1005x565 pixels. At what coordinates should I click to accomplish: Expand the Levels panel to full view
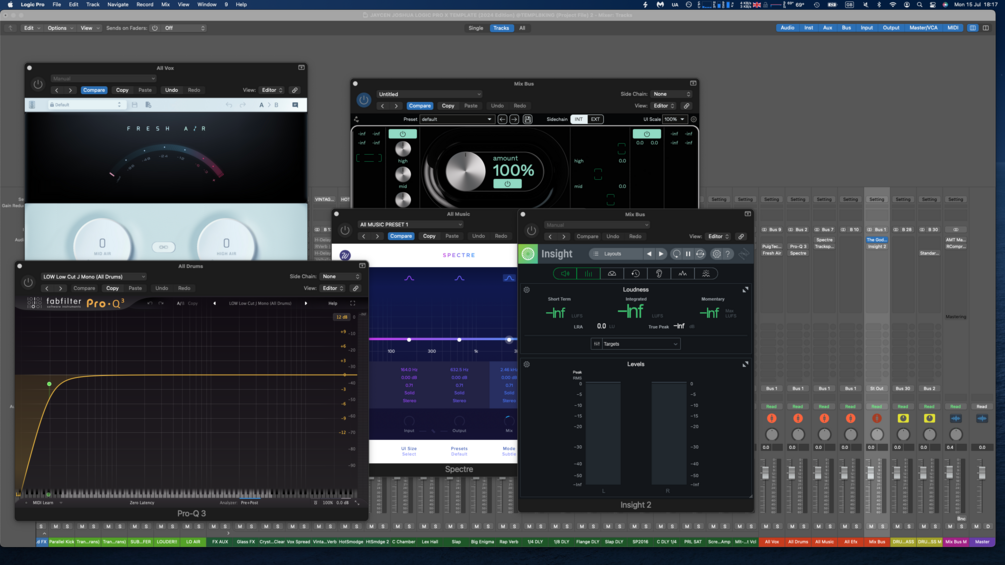745,364
